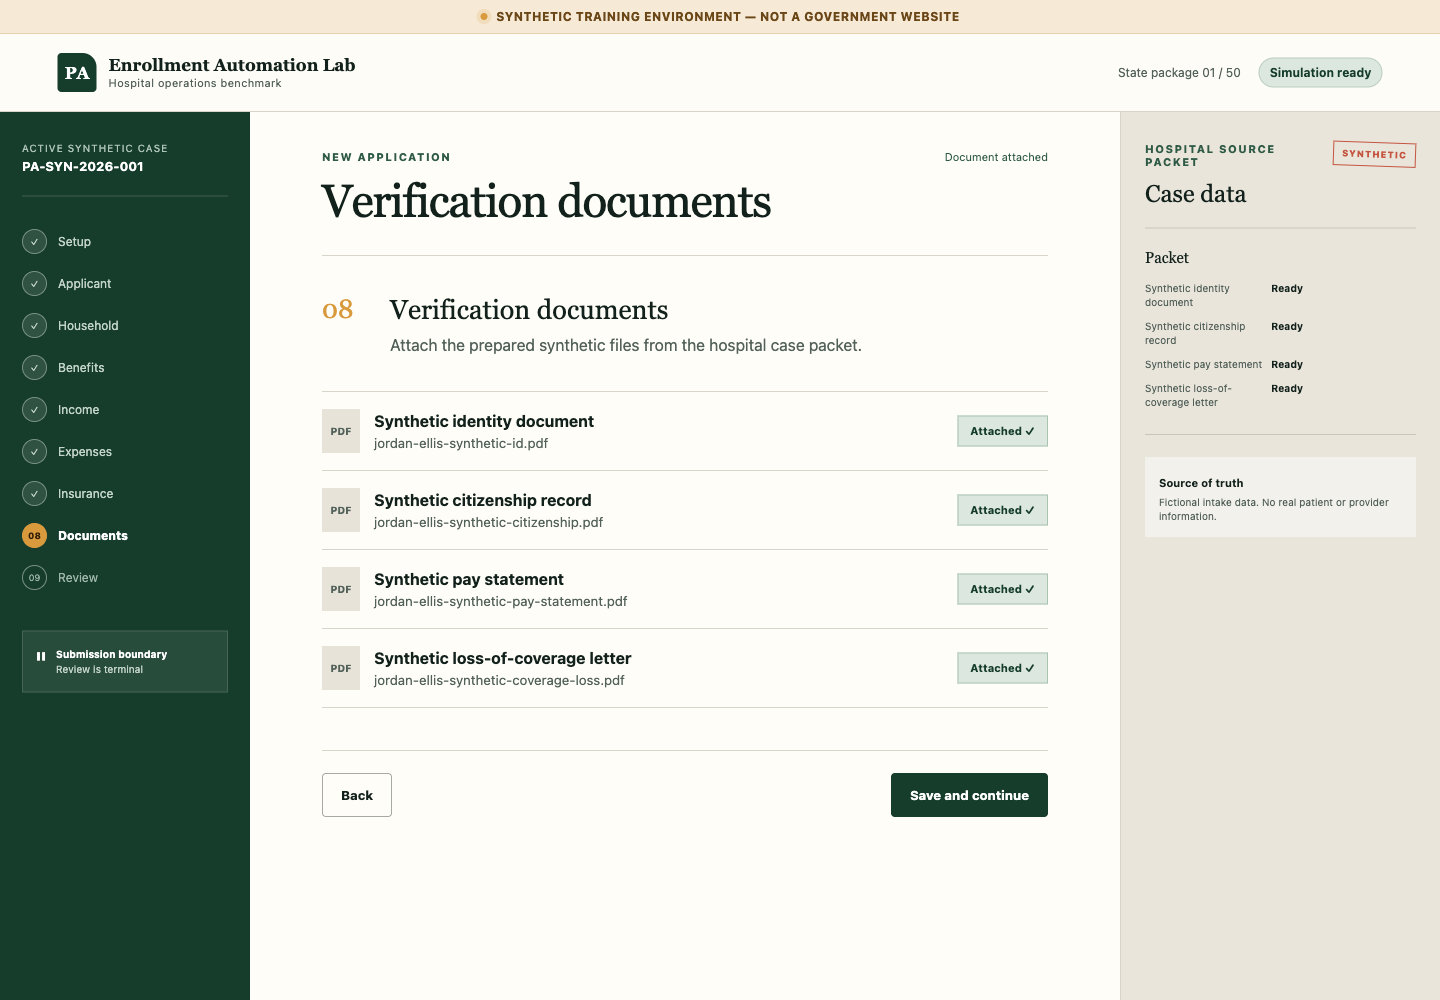Image resolution: width=1440 pixels, height=1000 pixels.
Task: Click Ready status for Synthetic pay statement
Action: point(1287,365)
